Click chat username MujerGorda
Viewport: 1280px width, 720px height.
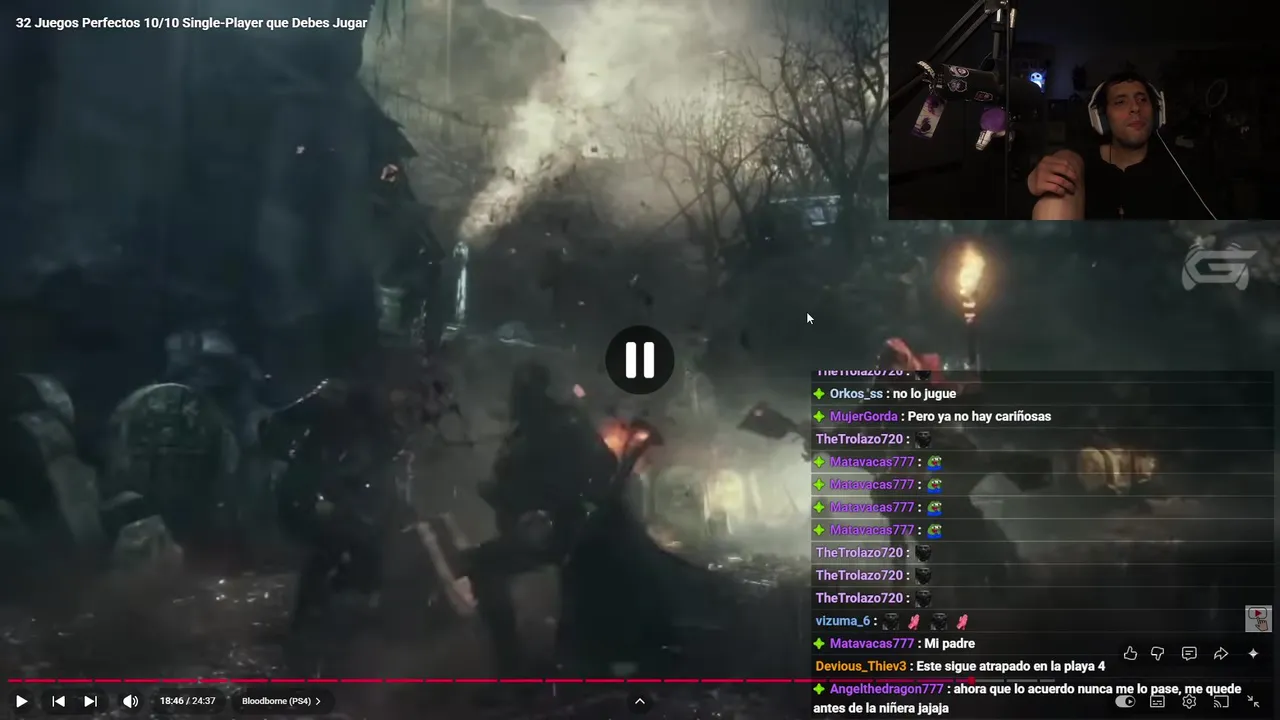point(865,416)
